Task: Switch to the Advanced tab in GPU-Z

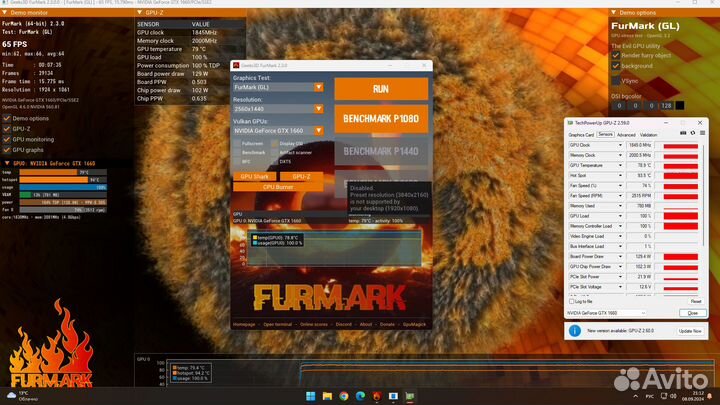Action: coord(626,134)
